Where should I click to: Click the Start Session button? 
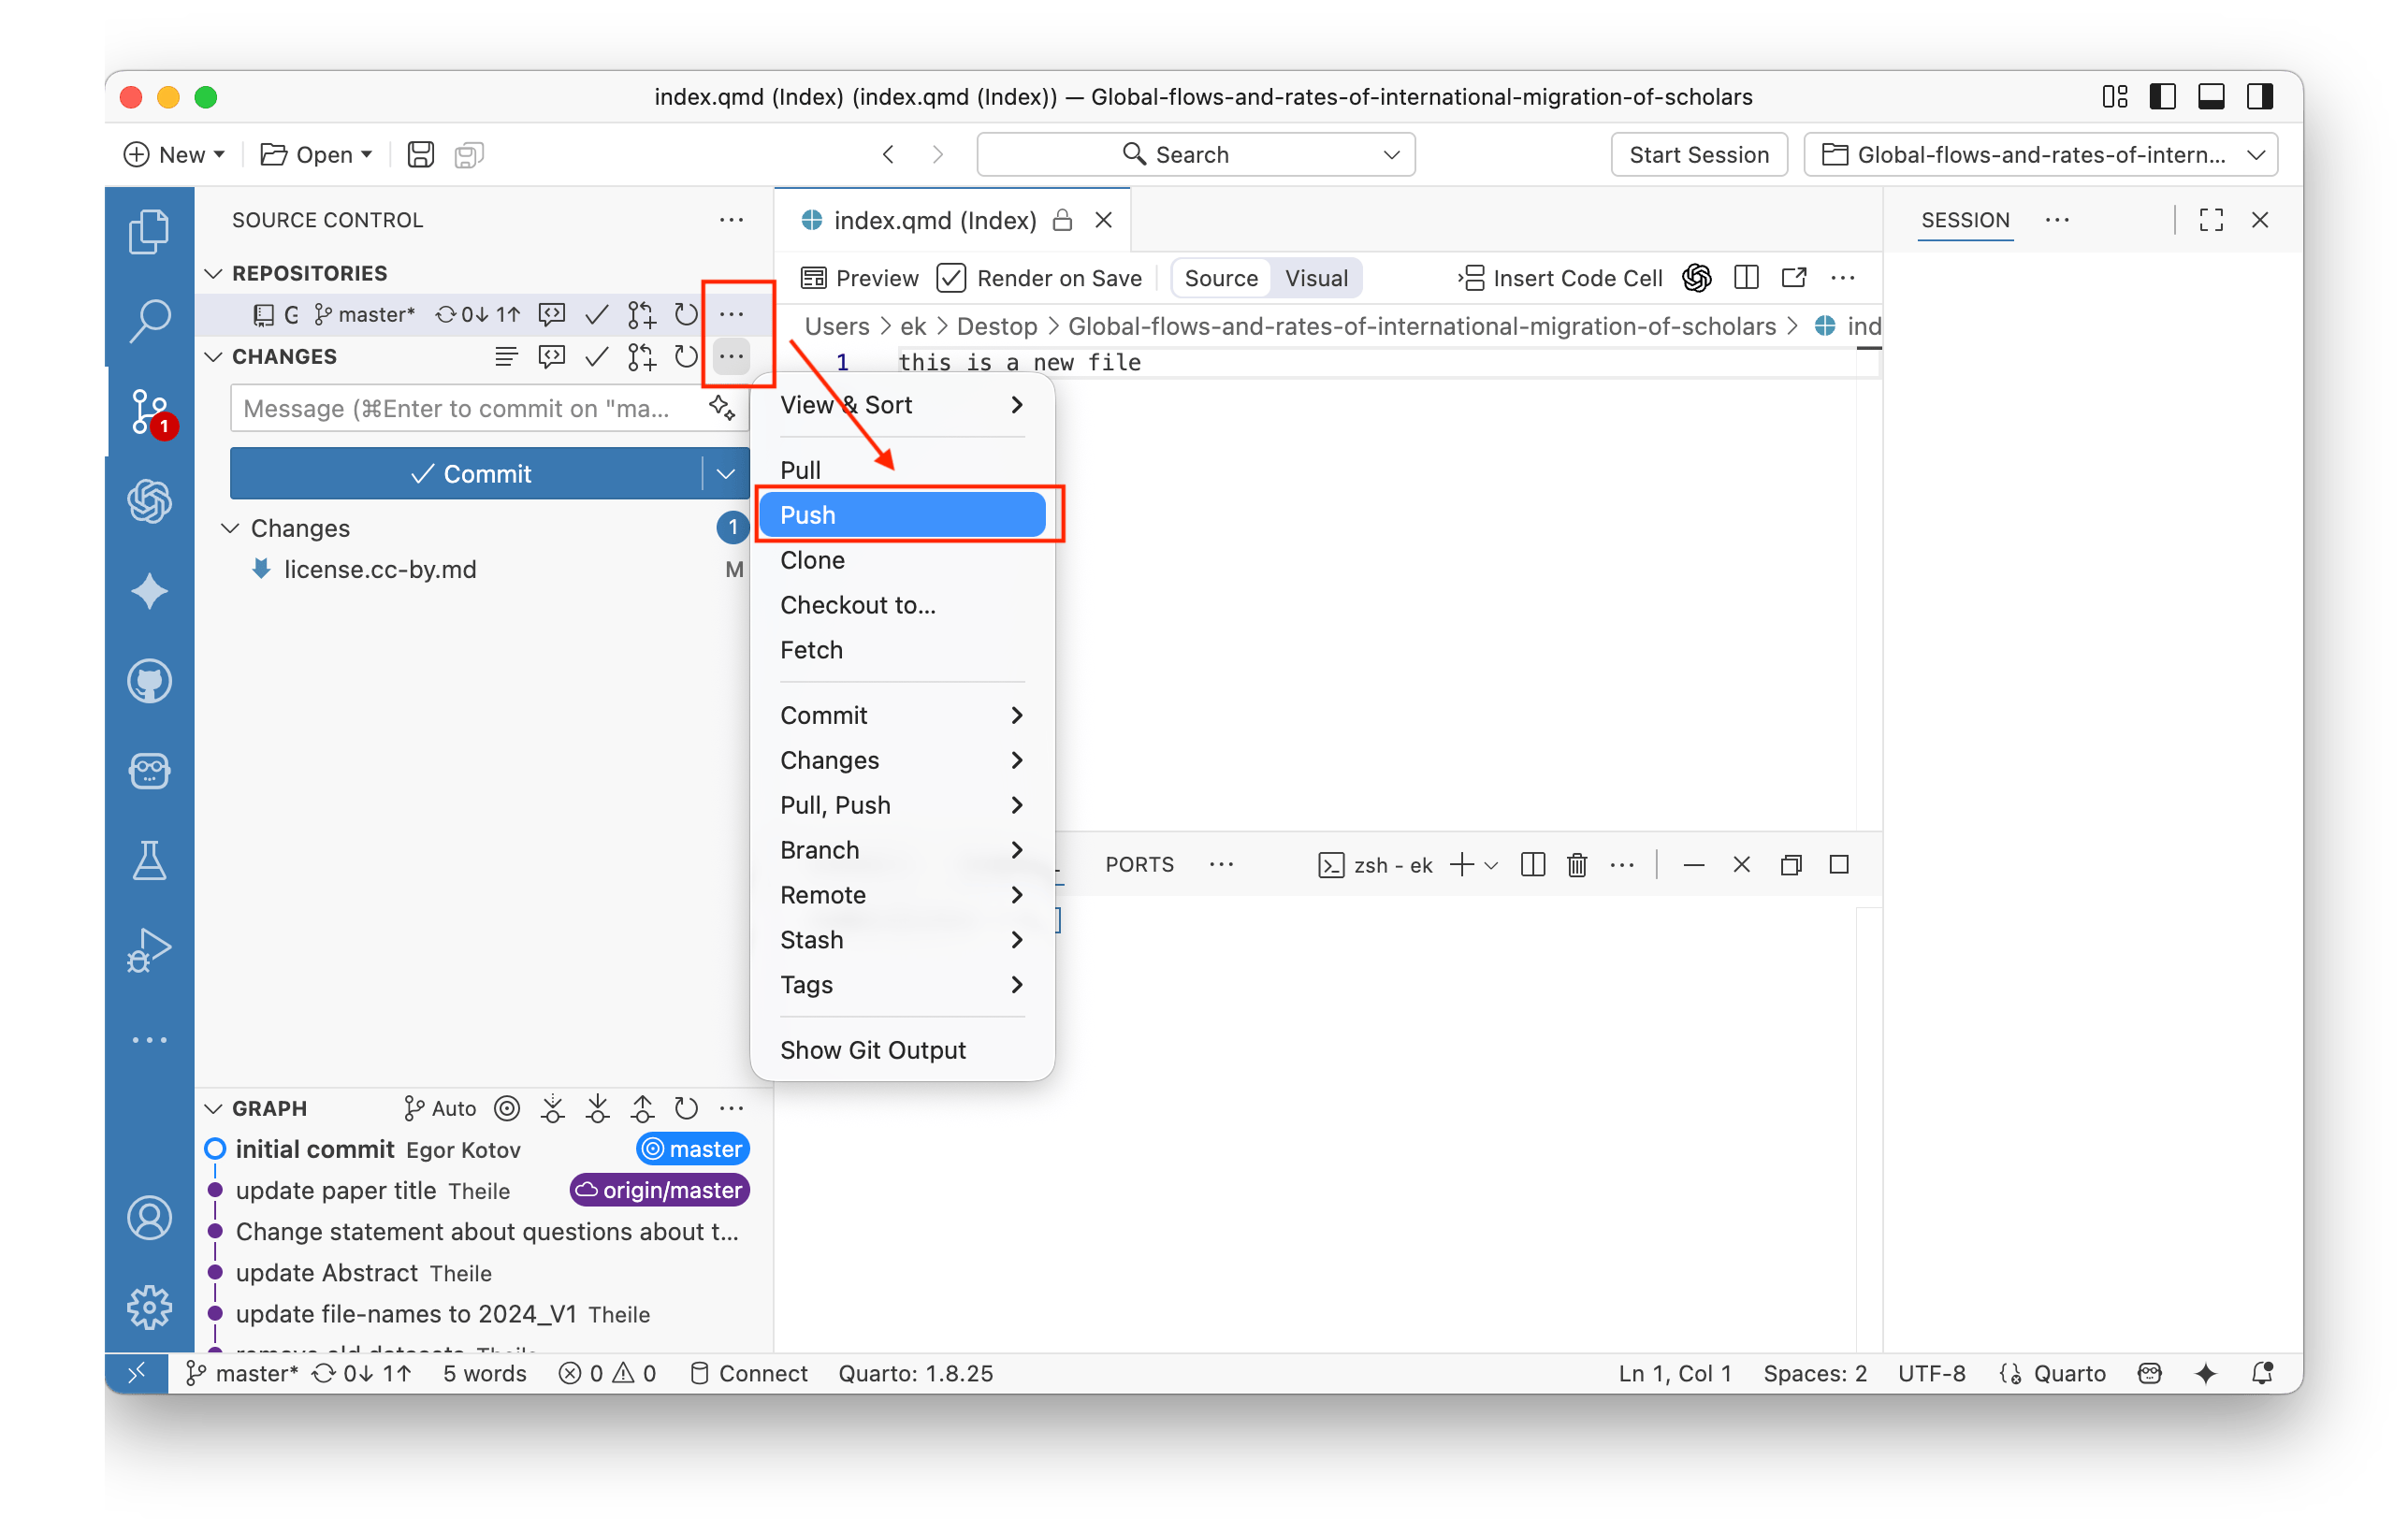click(x=1698, y=155)
